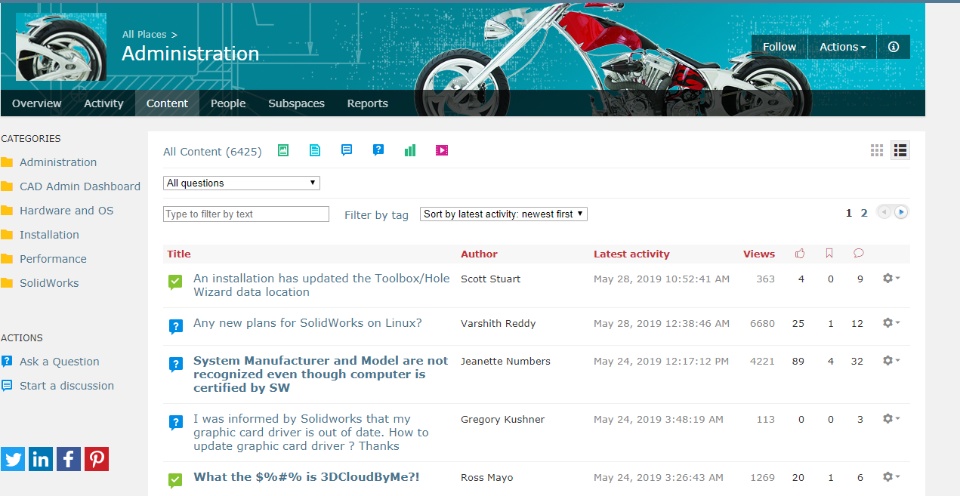Open author Varshith Reddy's profile
Image resolution: width=960 pixels, height=496 pixels.
point(498,323)
